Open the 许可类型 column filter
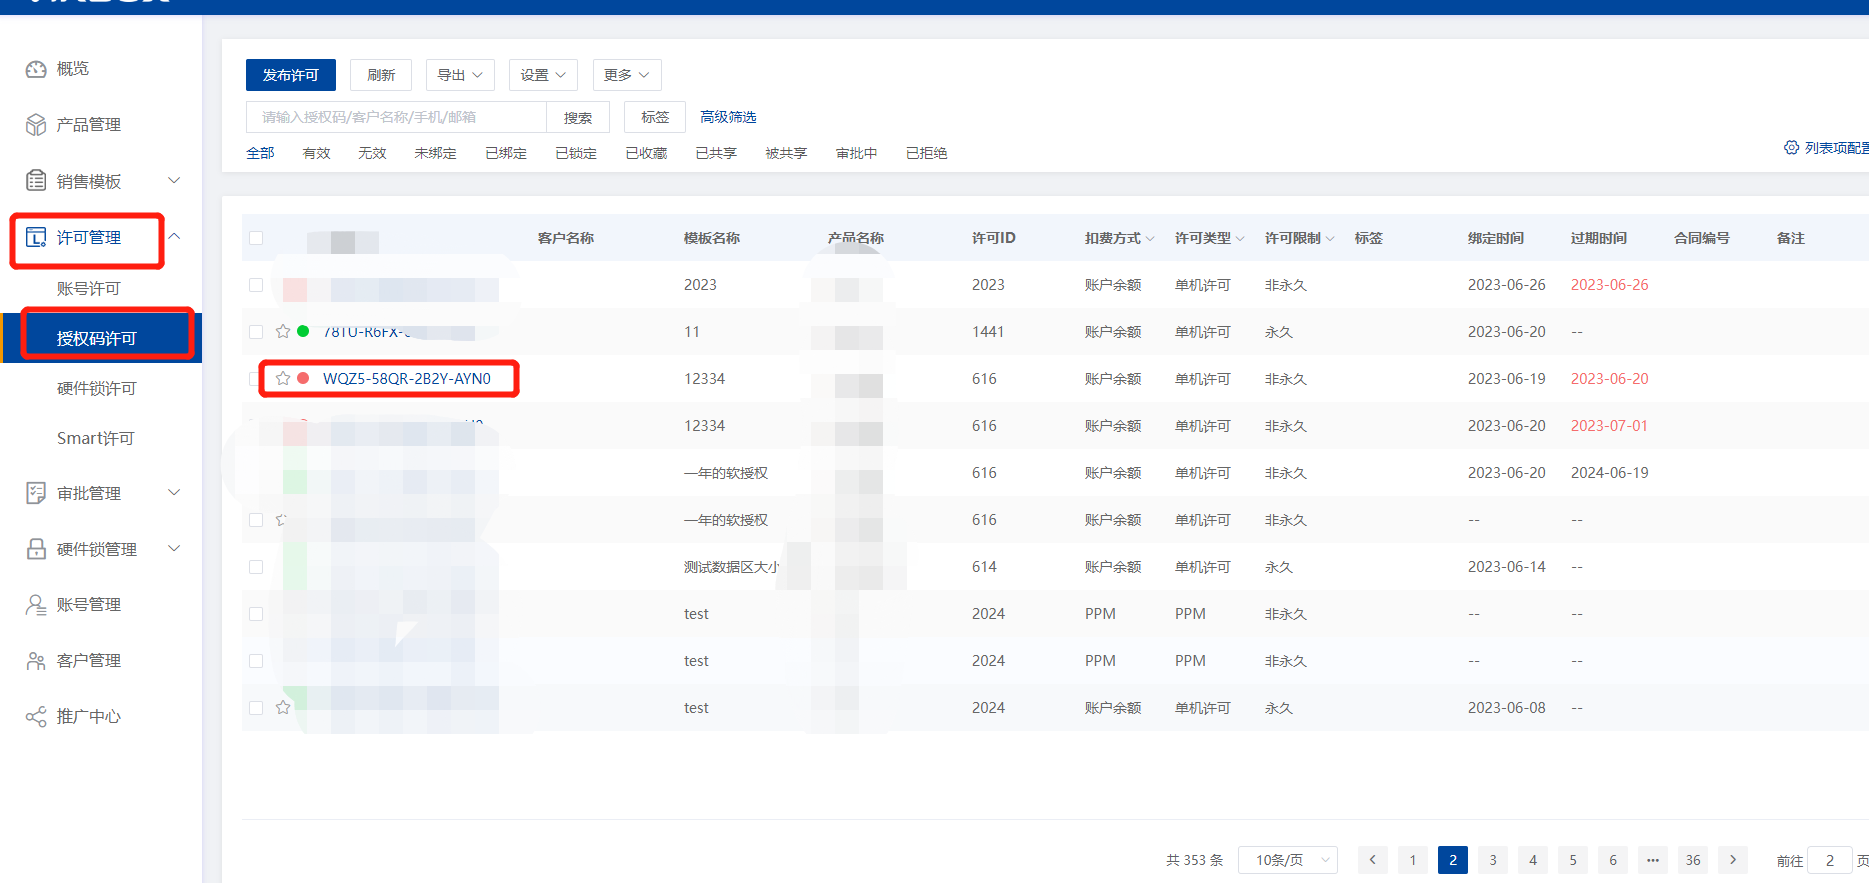 coord(1240,239)
